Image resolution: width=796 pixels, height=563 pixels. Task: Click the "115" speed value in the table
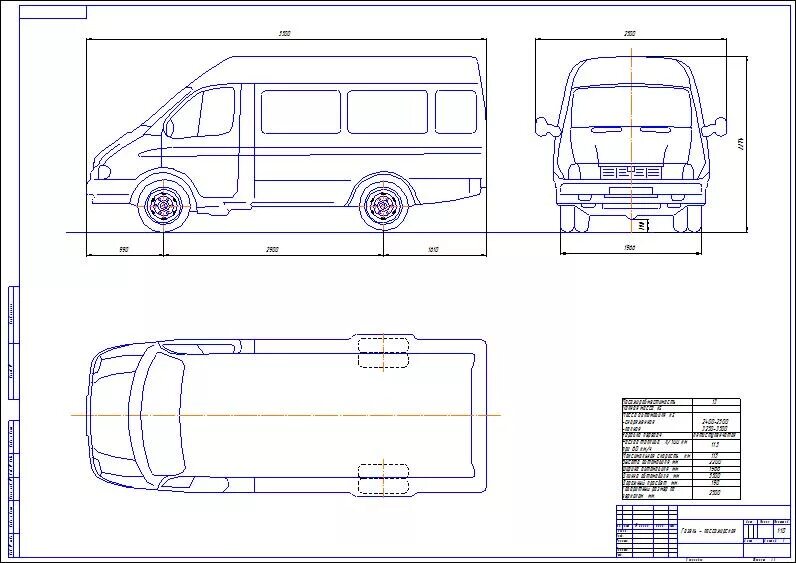715,455
